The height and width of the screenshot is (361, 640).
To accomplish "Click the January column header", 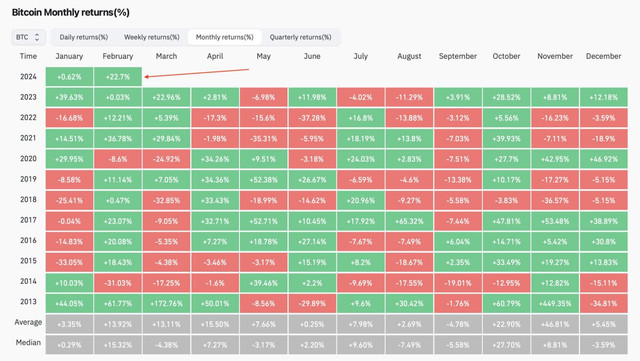I will 69,56.
